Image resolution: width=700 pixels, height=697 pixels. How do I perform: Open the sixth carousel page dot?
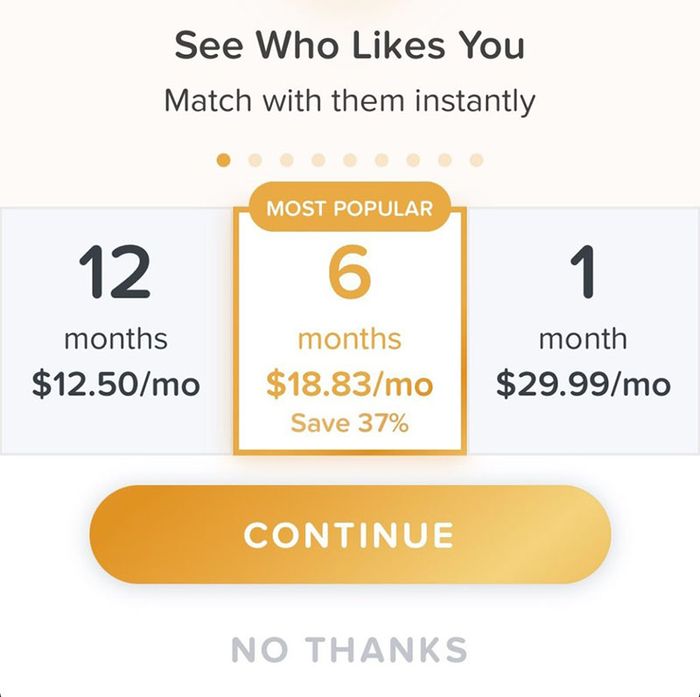[382, 160]
